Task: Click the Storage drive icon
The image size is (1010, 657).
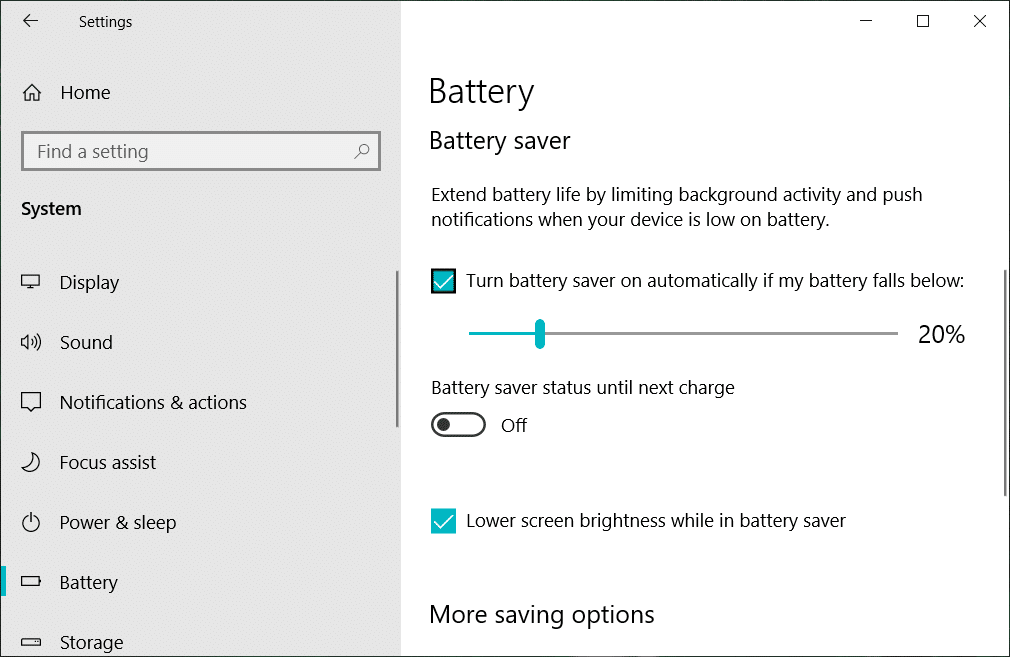Action: [31, 642]
